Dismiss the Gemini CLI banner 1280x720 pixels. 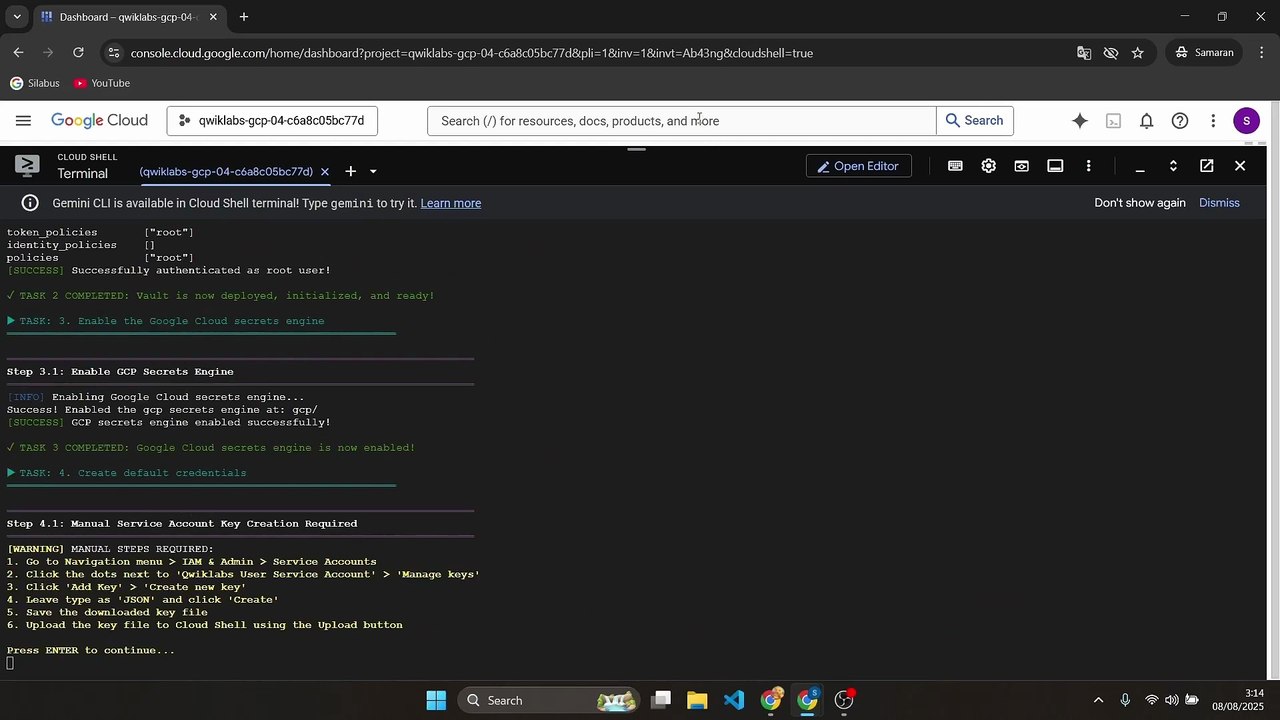pos(1219,203)
